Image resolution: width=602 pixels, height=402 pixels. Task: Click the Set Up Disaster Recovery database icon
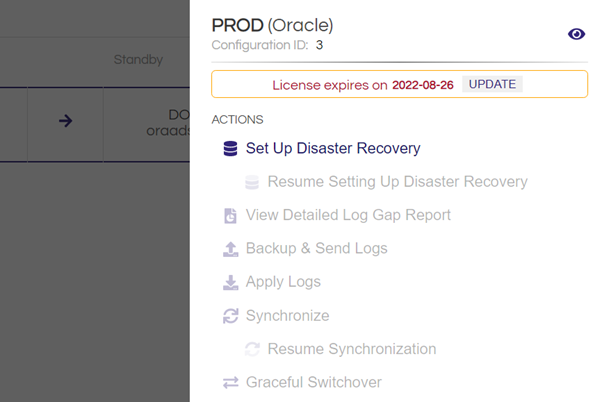coord(230,149)
